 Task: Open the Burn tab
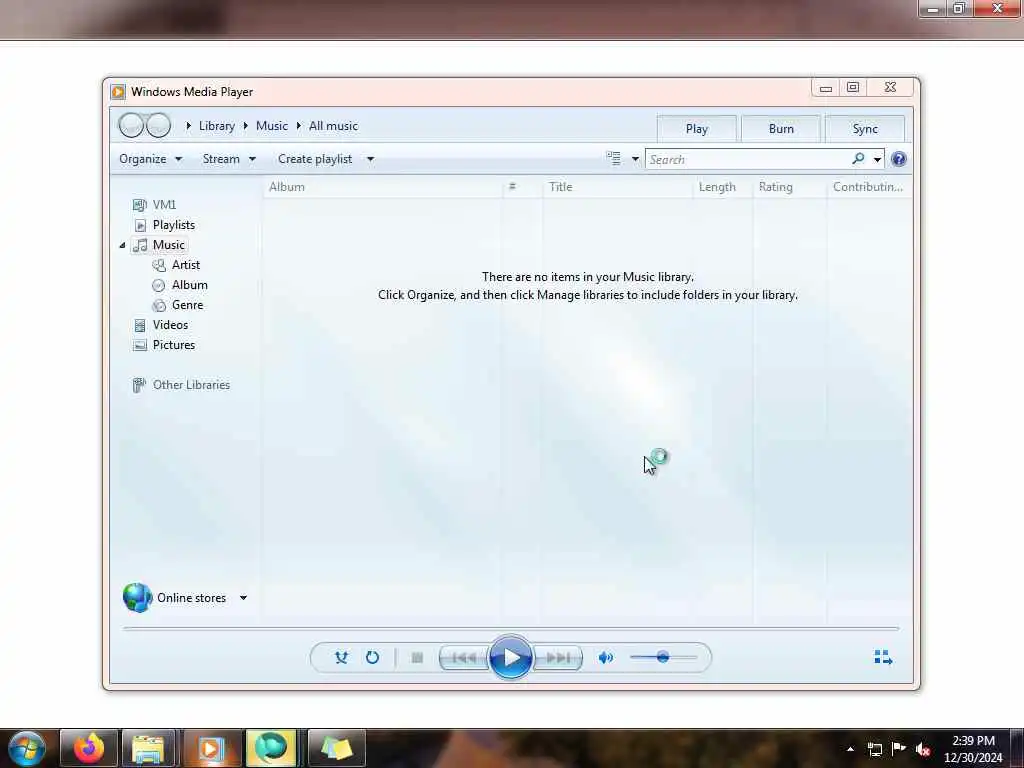780,129
